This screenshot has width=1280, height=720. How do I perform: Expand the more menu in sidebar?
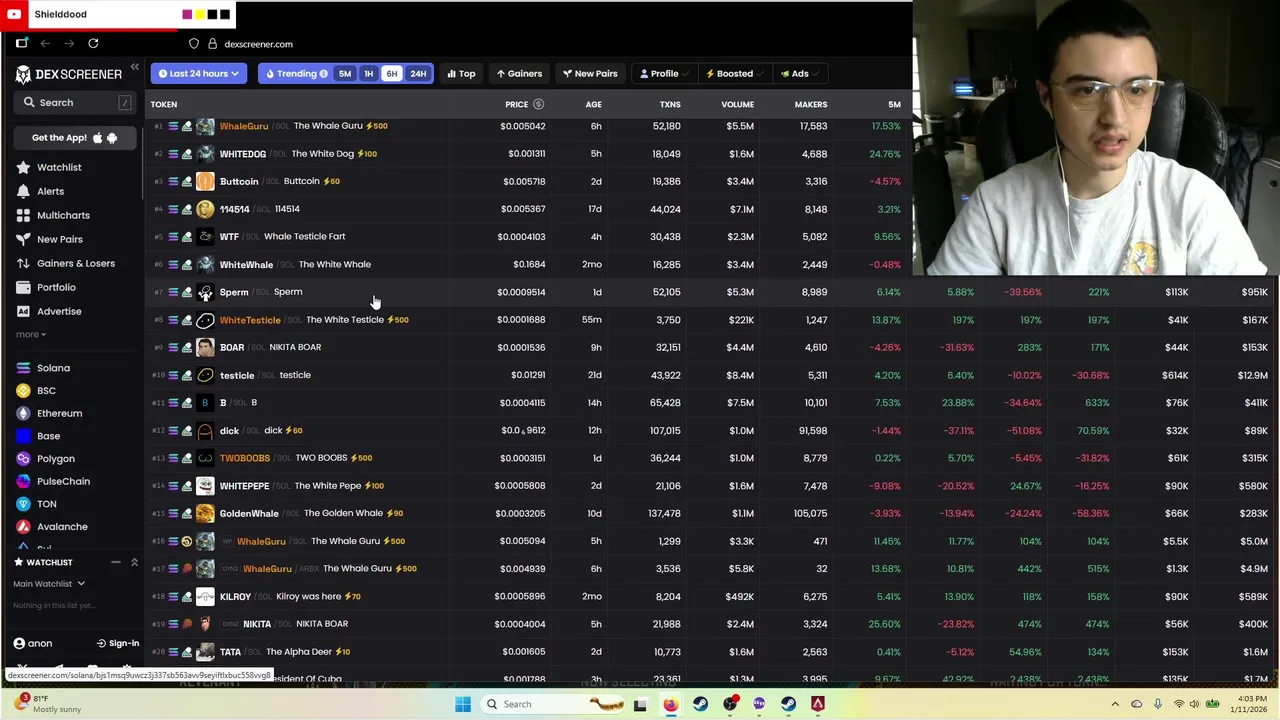31,334
